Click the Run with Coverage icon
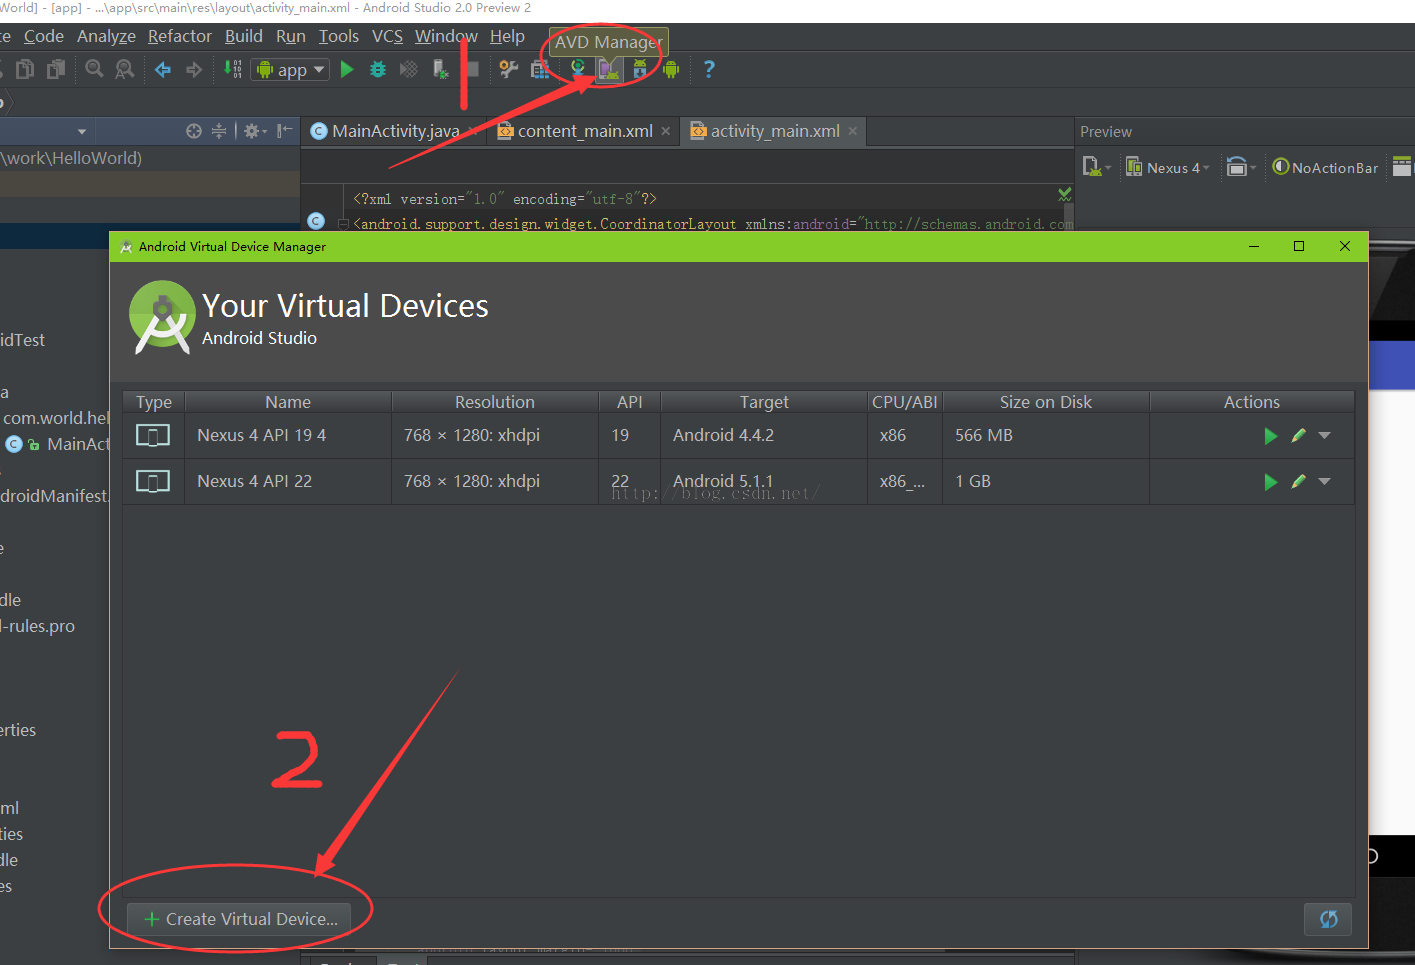 (409, 69)
